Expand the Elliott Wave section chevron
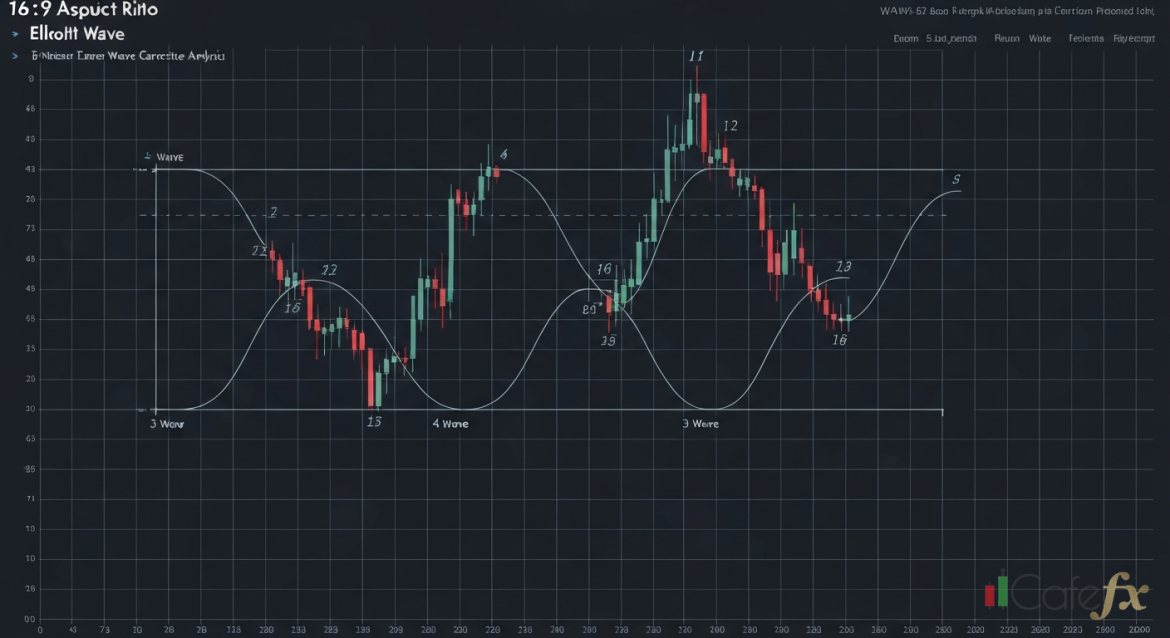The image size is (1170, 638). click(x=14, y=32)
